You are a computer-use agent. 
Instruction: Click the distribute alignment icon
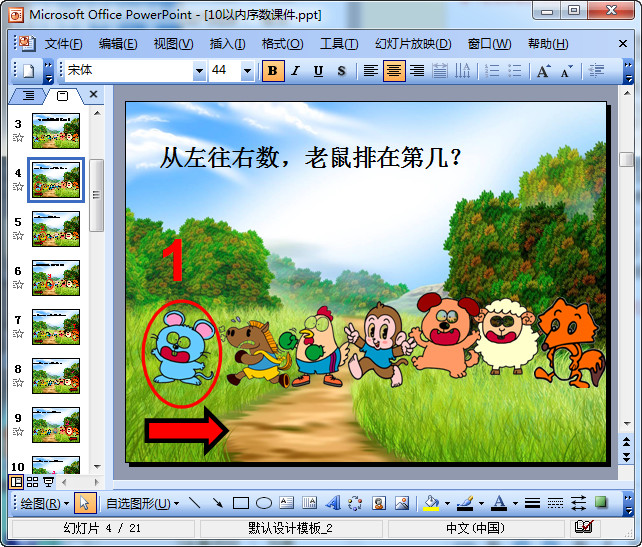click(440, 71)
